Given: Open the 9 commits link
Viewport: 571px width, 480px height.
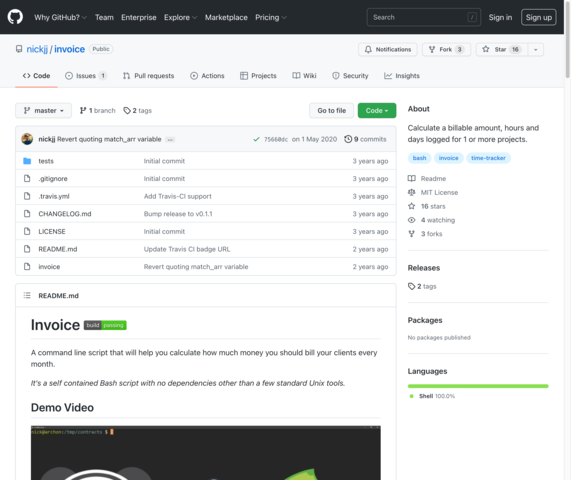Looking at the screenshot, I should (365, 139).
